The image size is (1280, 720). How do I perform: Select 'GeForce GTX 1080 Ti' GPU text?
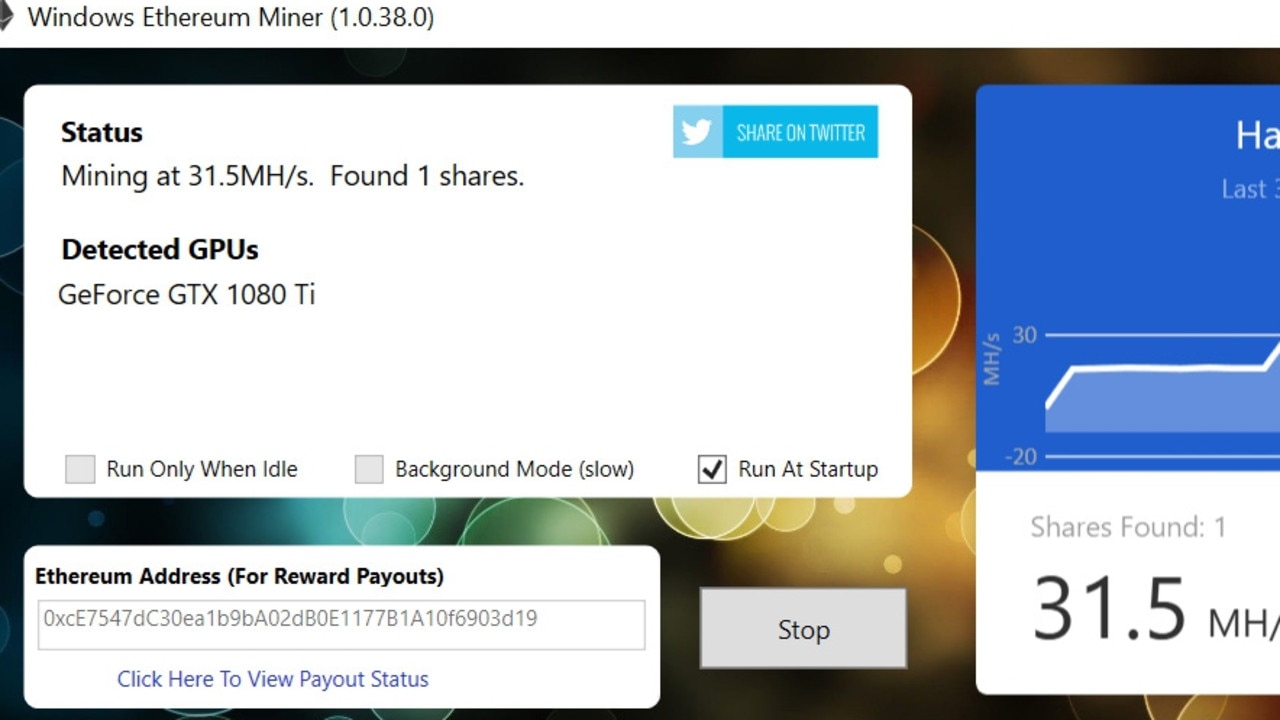(187, 295)
